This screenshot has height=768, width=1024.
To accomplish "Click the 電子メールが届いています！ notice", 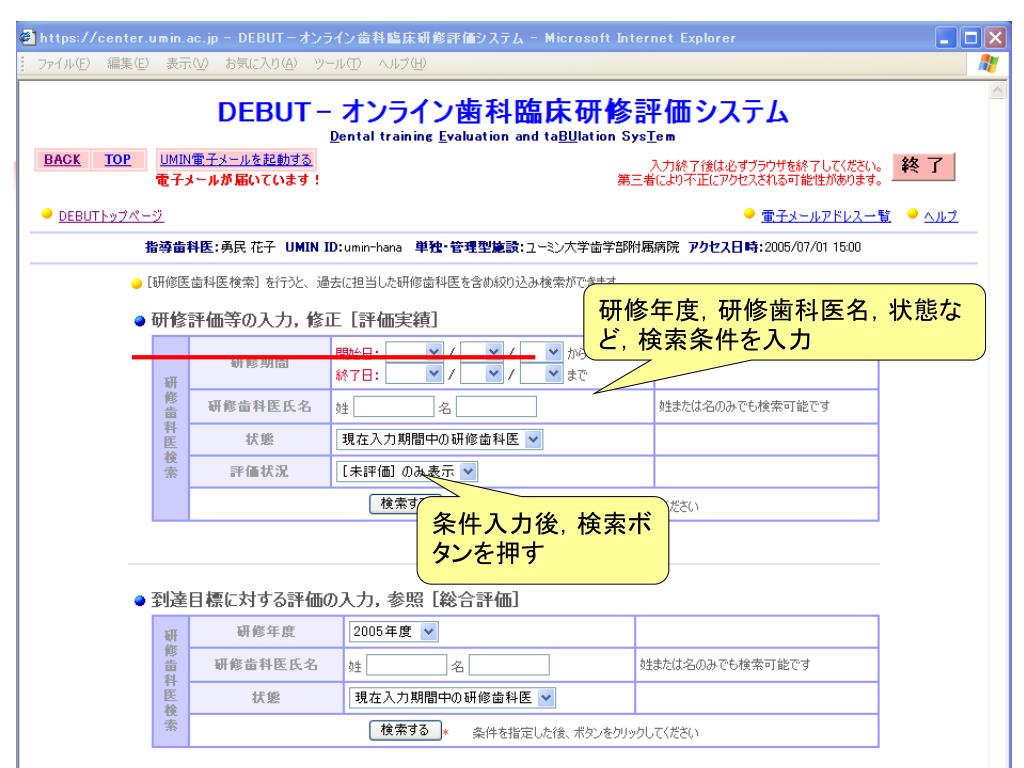I will pos(238,180).
